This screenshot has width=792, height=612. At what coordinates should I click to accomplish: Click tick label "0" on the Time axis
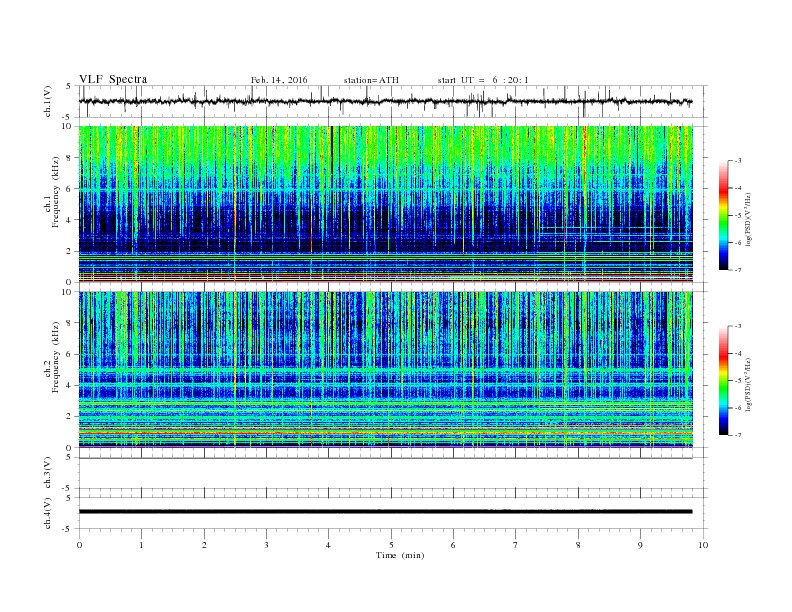coord(79,545)
